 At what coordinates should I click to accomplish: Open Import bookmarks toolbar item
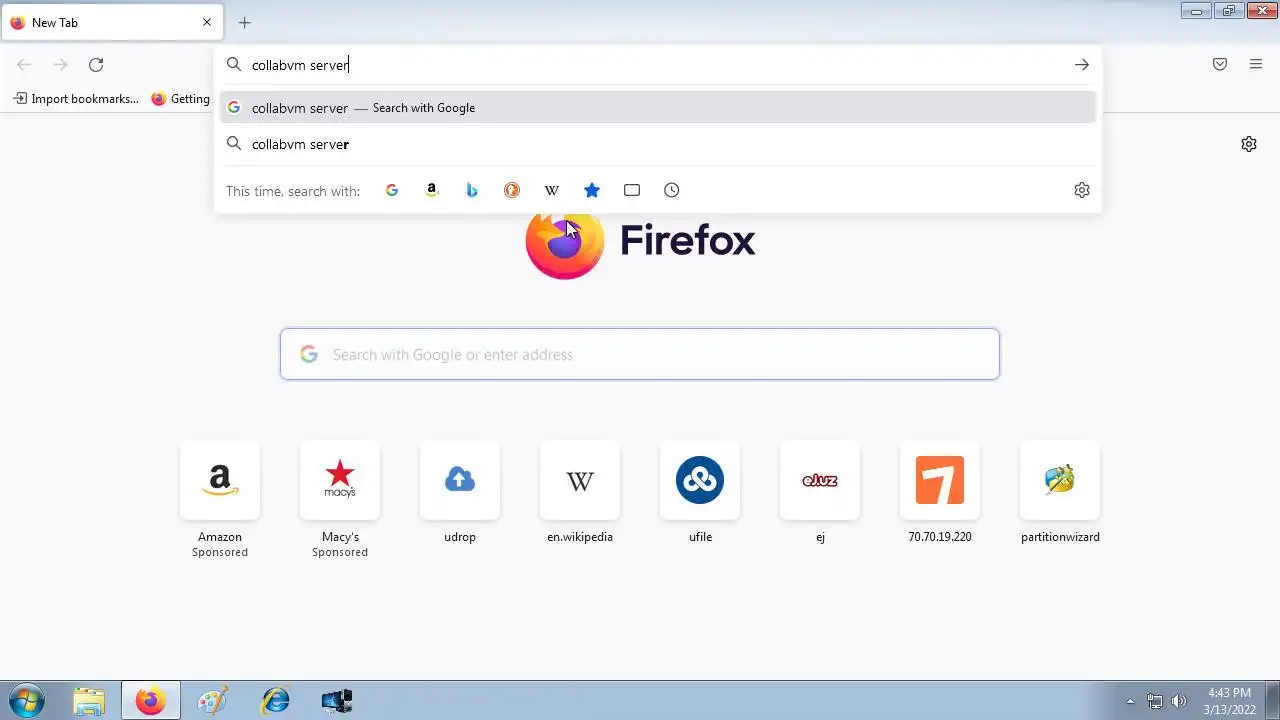76,99
